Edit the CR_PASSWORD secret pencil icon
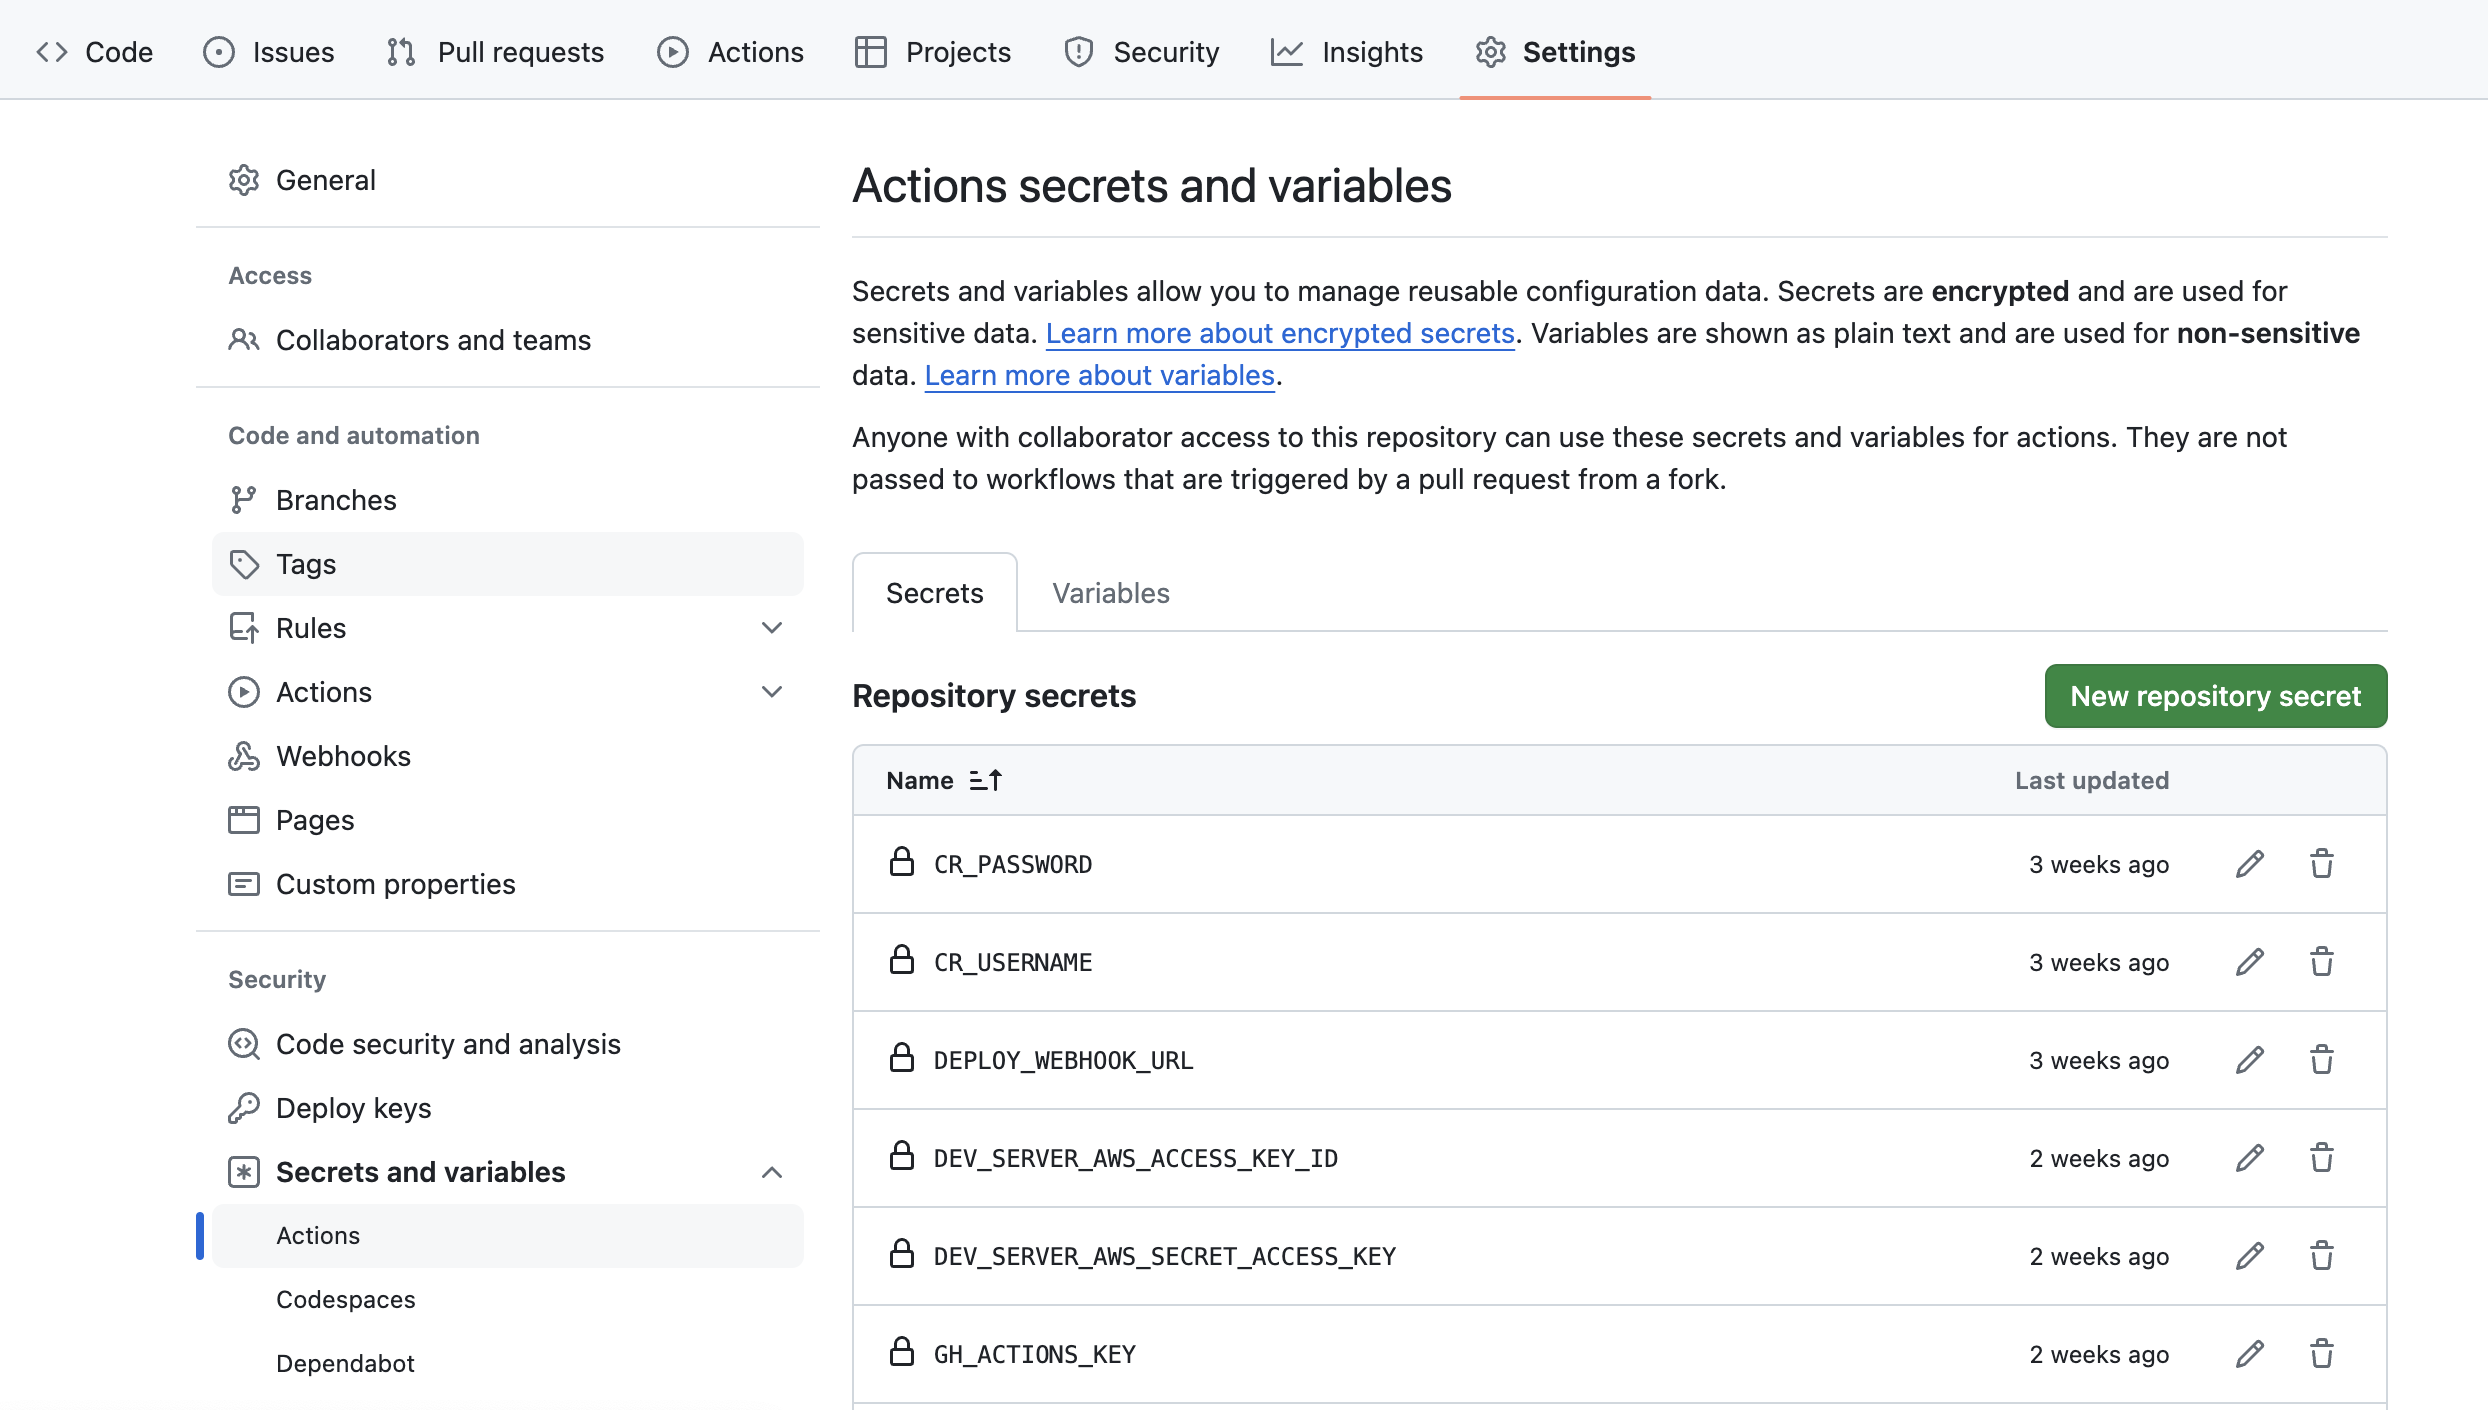Viewport: 2488px width, 1410px height. coord(2250,864)
